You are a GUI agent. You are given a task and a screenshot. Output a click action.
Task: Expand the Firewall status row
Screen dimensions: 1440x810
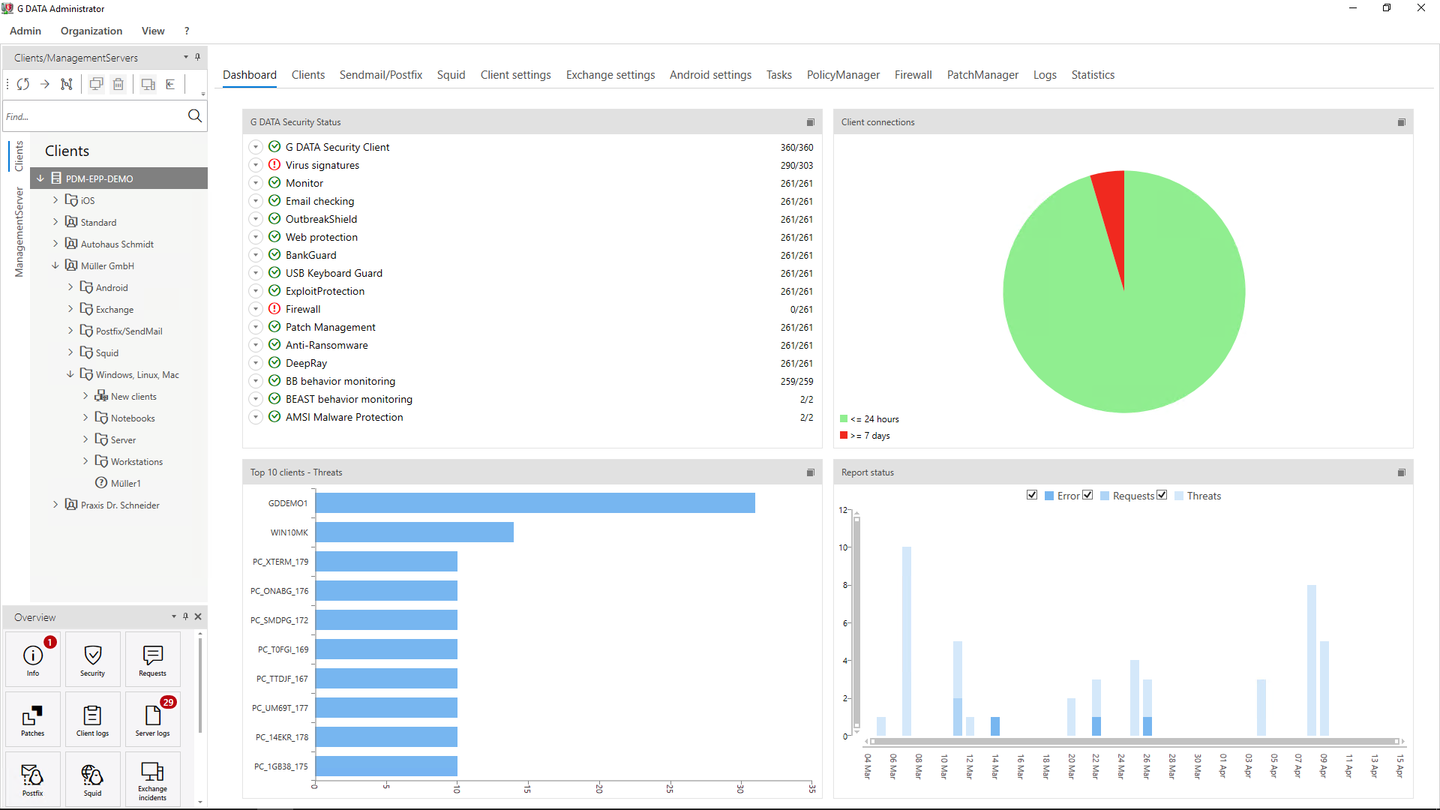(x=256, y=309)
